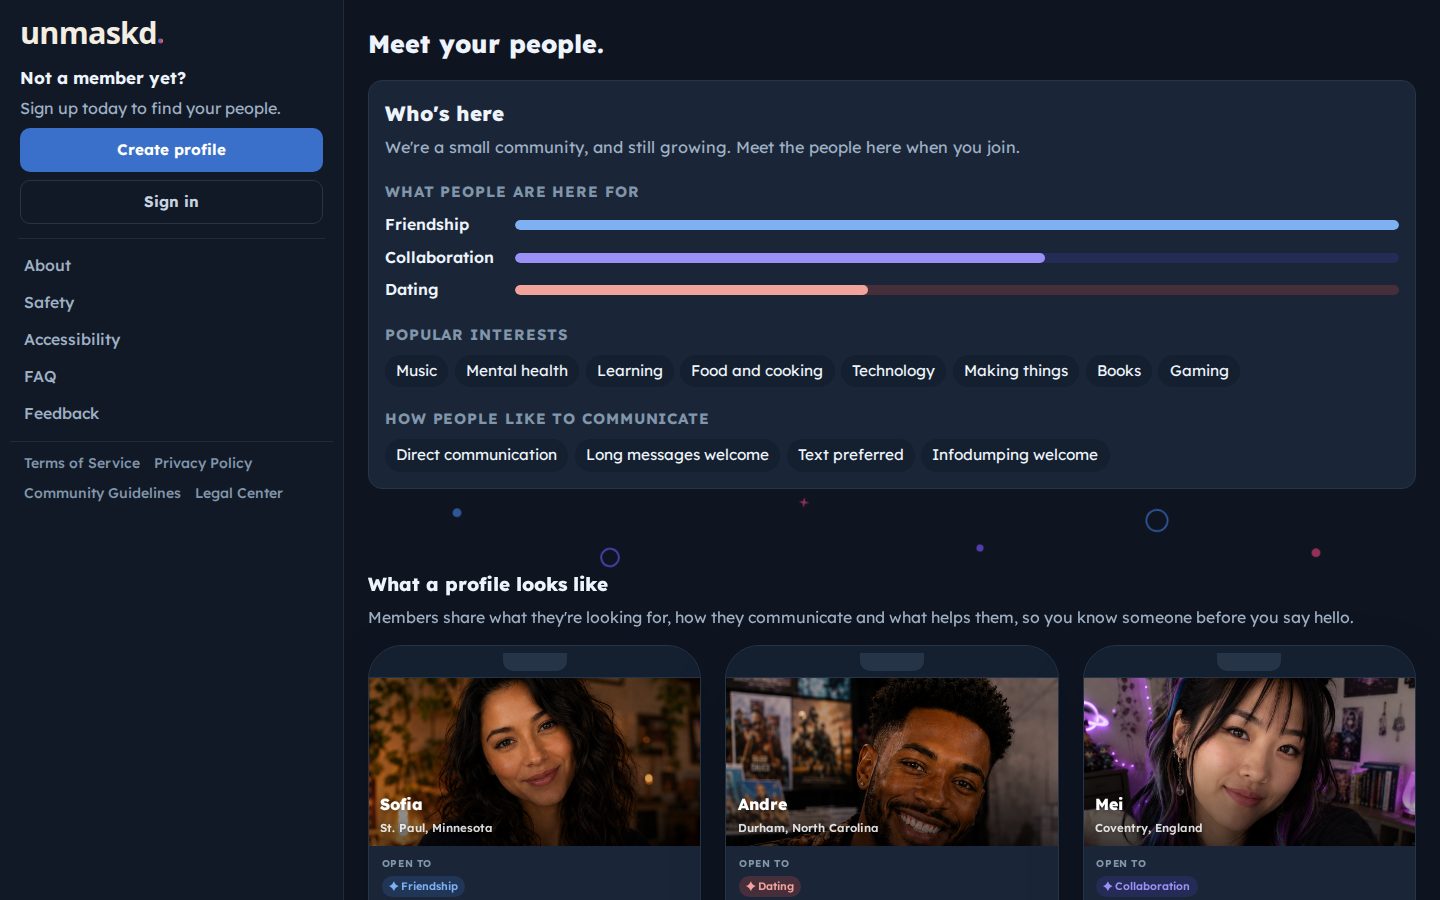Click the Friendship progress bar
This screenshot has width=1440, height=900.
click(x=957, y=225)
